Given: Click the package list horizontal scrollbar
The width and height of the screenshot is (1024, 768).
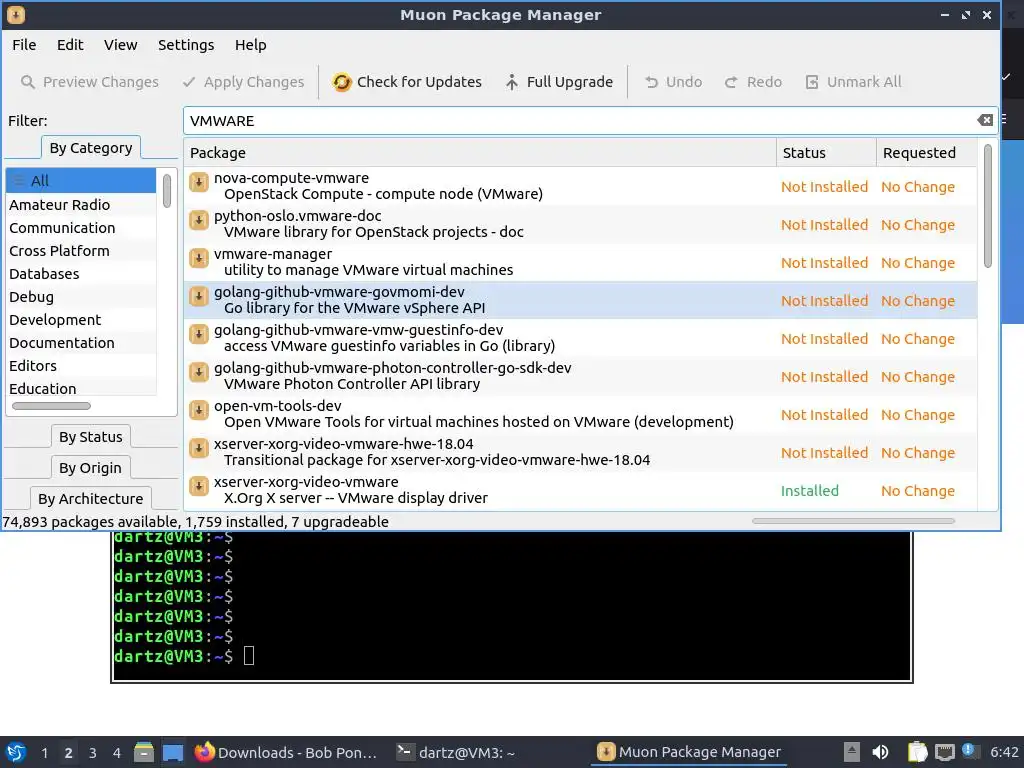Looking at the screenshot, I should point(853,521).
